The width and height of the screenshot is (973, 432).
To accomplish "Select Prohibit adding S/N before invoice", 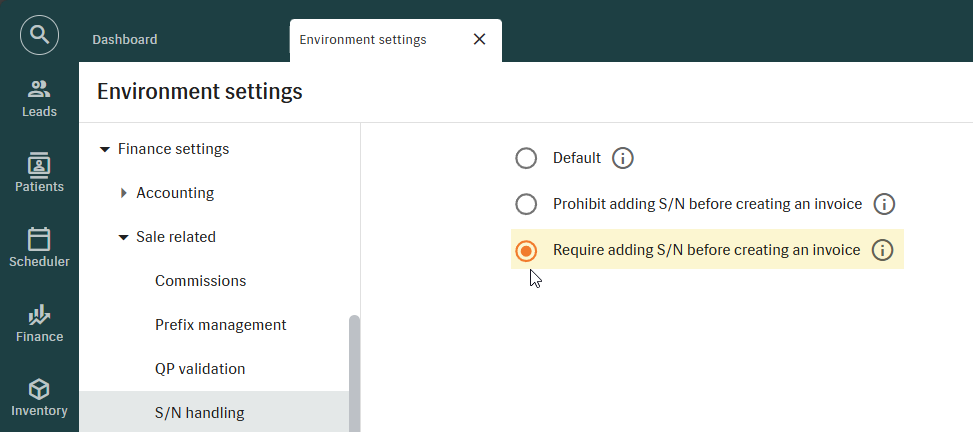I will click(x=526, y=204).
